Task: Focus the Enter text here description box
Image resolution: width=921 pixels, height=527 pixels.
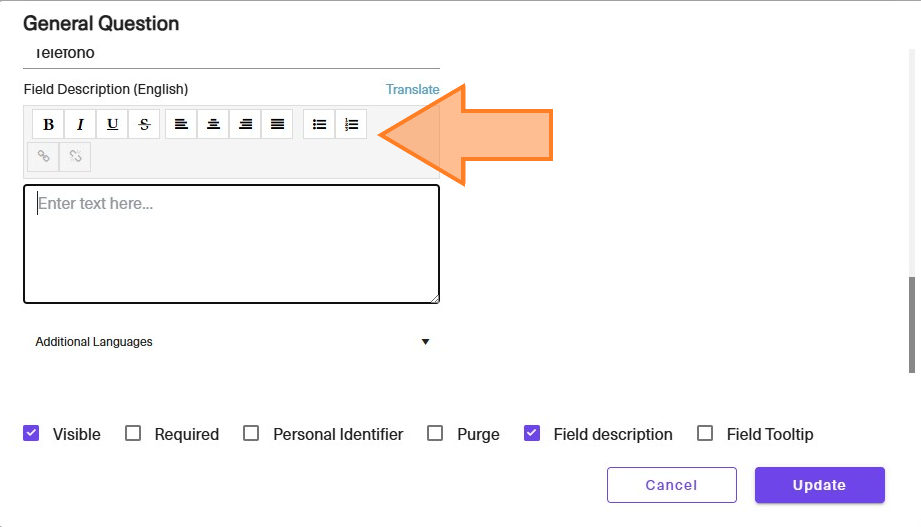Action: point(231,244)
